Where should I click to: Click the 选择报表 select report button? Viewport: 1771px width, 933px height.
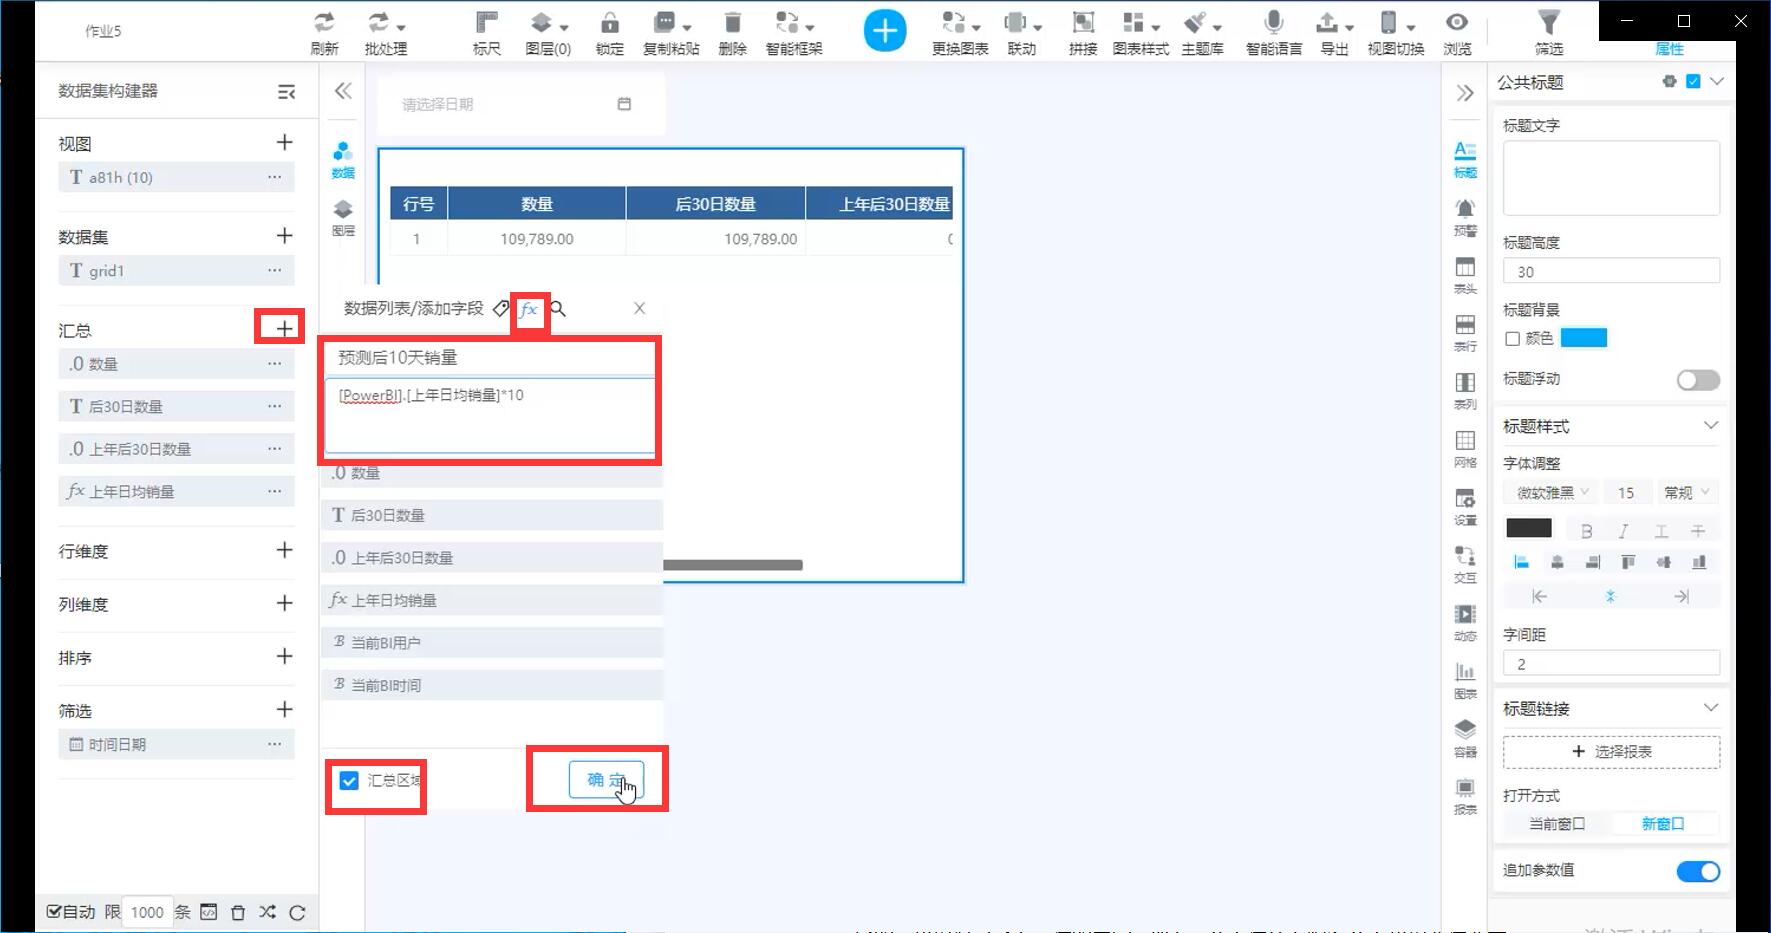click(1611, 751)
